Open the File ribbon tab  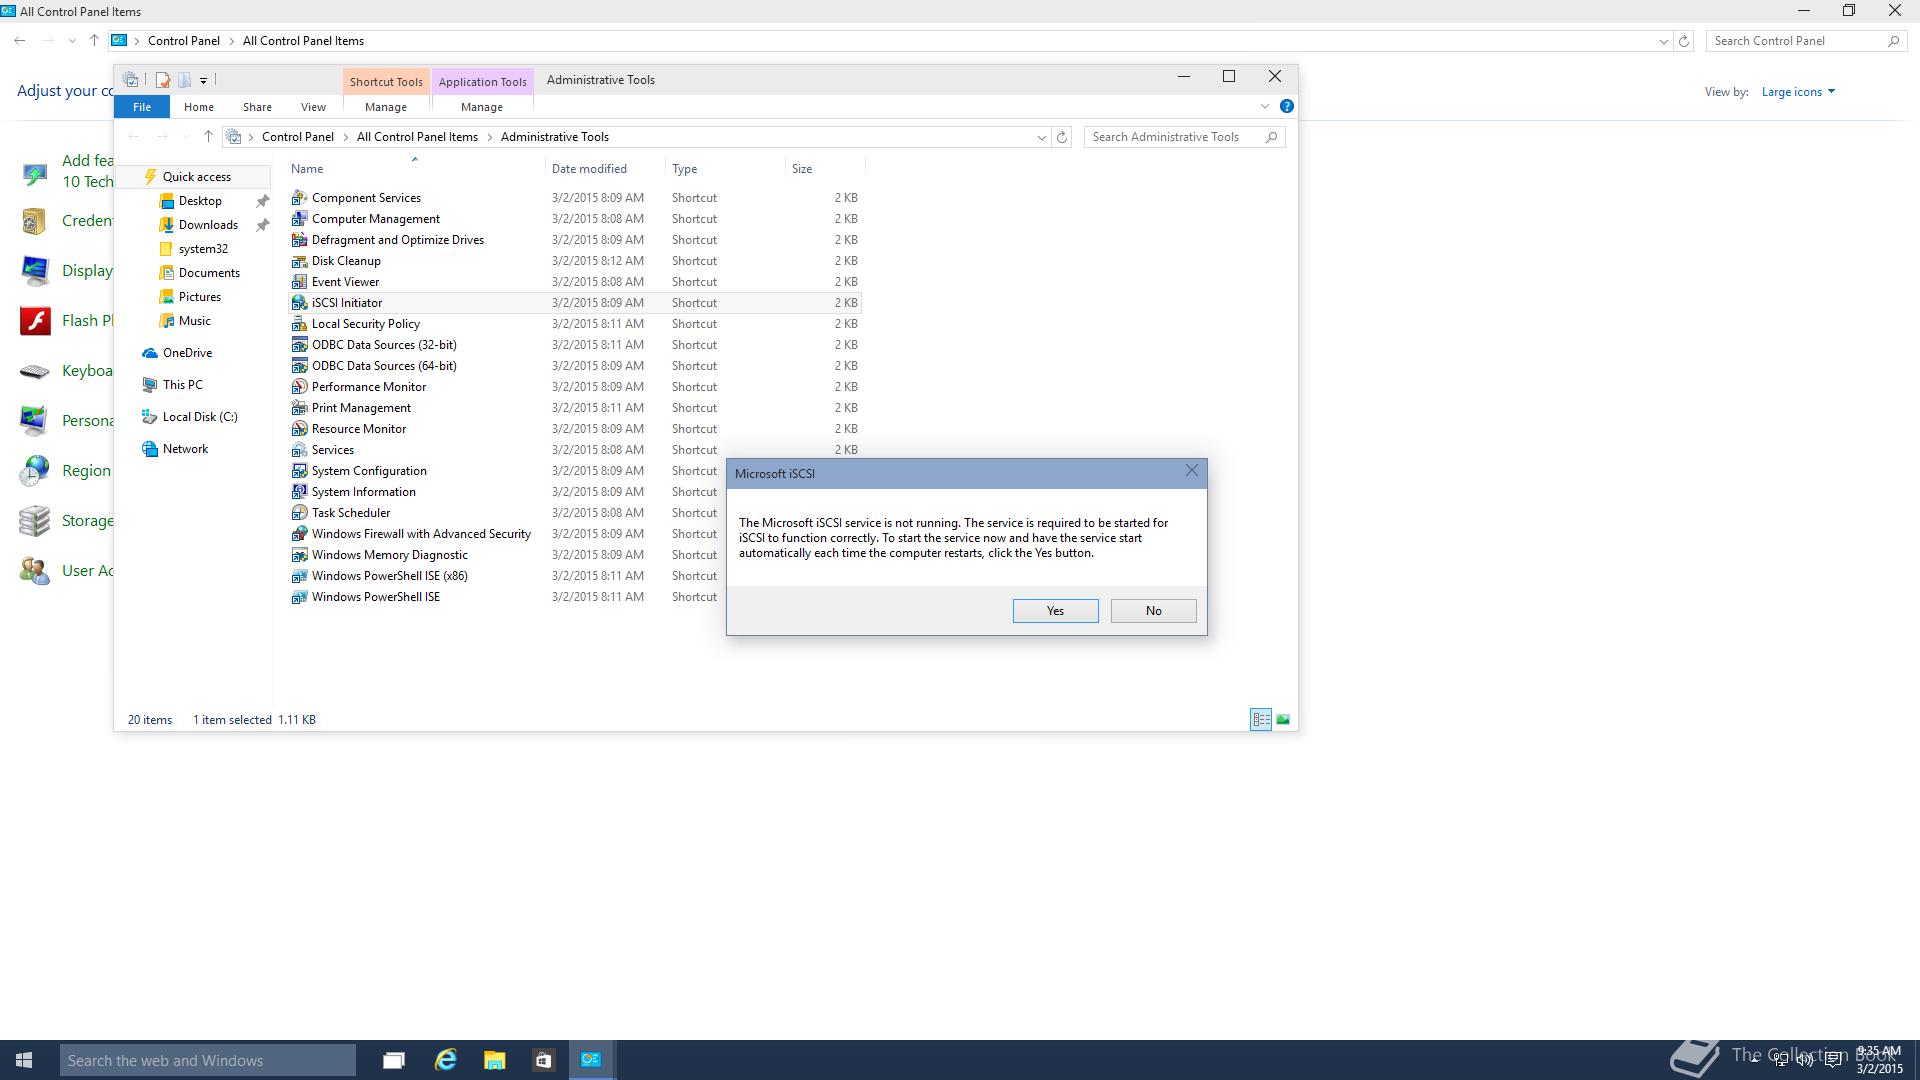point(142,107)
